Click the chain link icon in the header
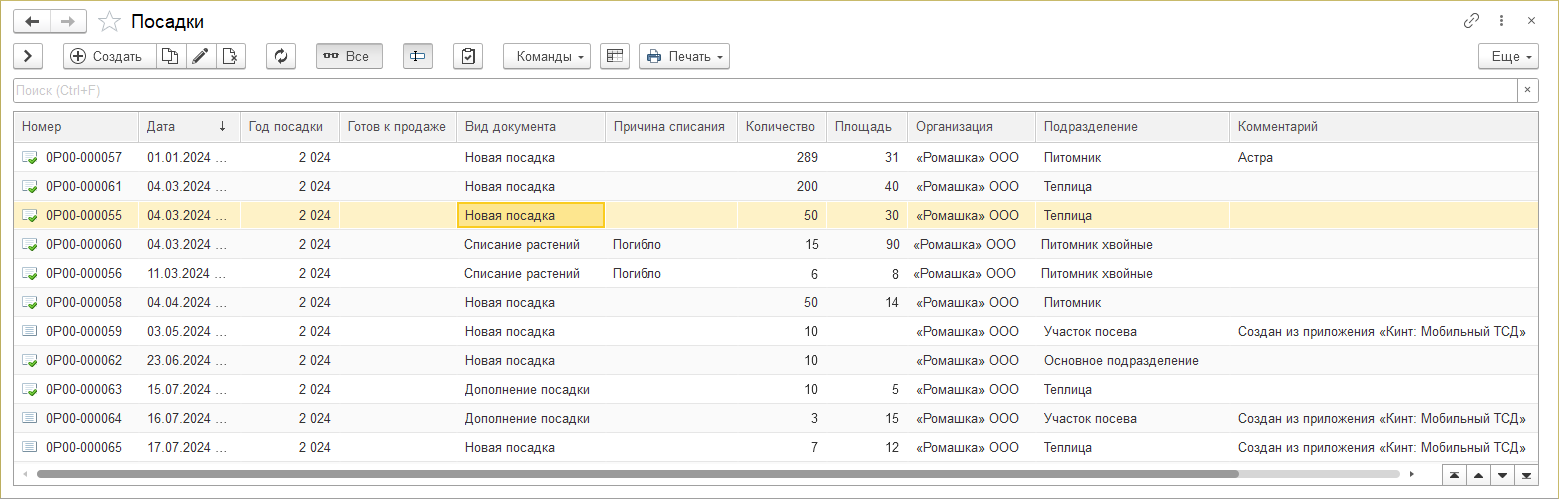 [x=1472, y=21]
